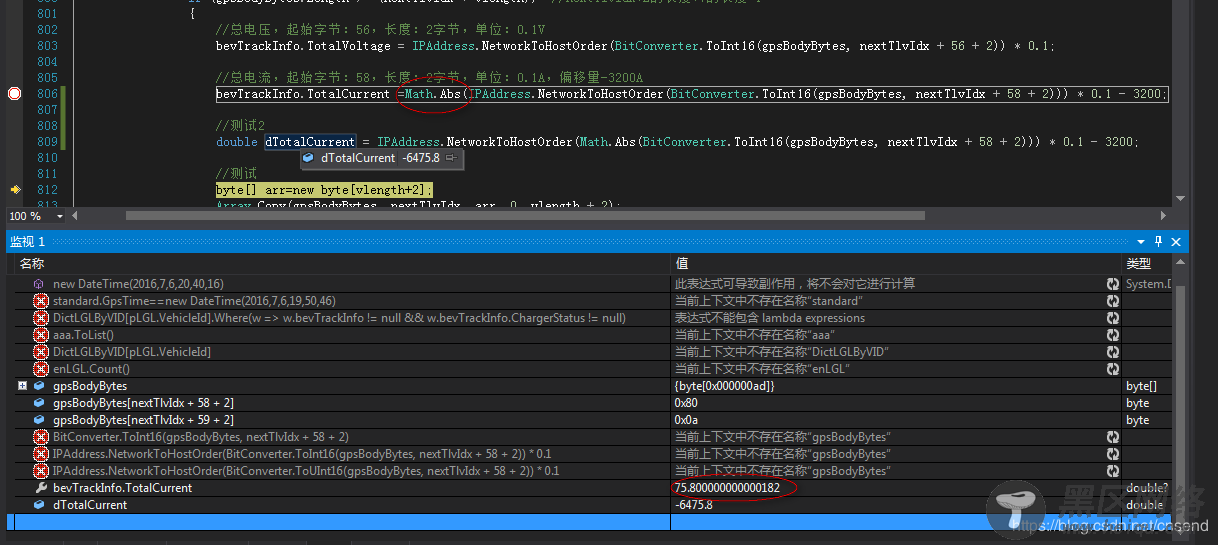The height and width of the screenshot is (545, 1218).
Task: Select the “表达式不能包含 lambda expressions” value
Action: (x=769, y=318)
